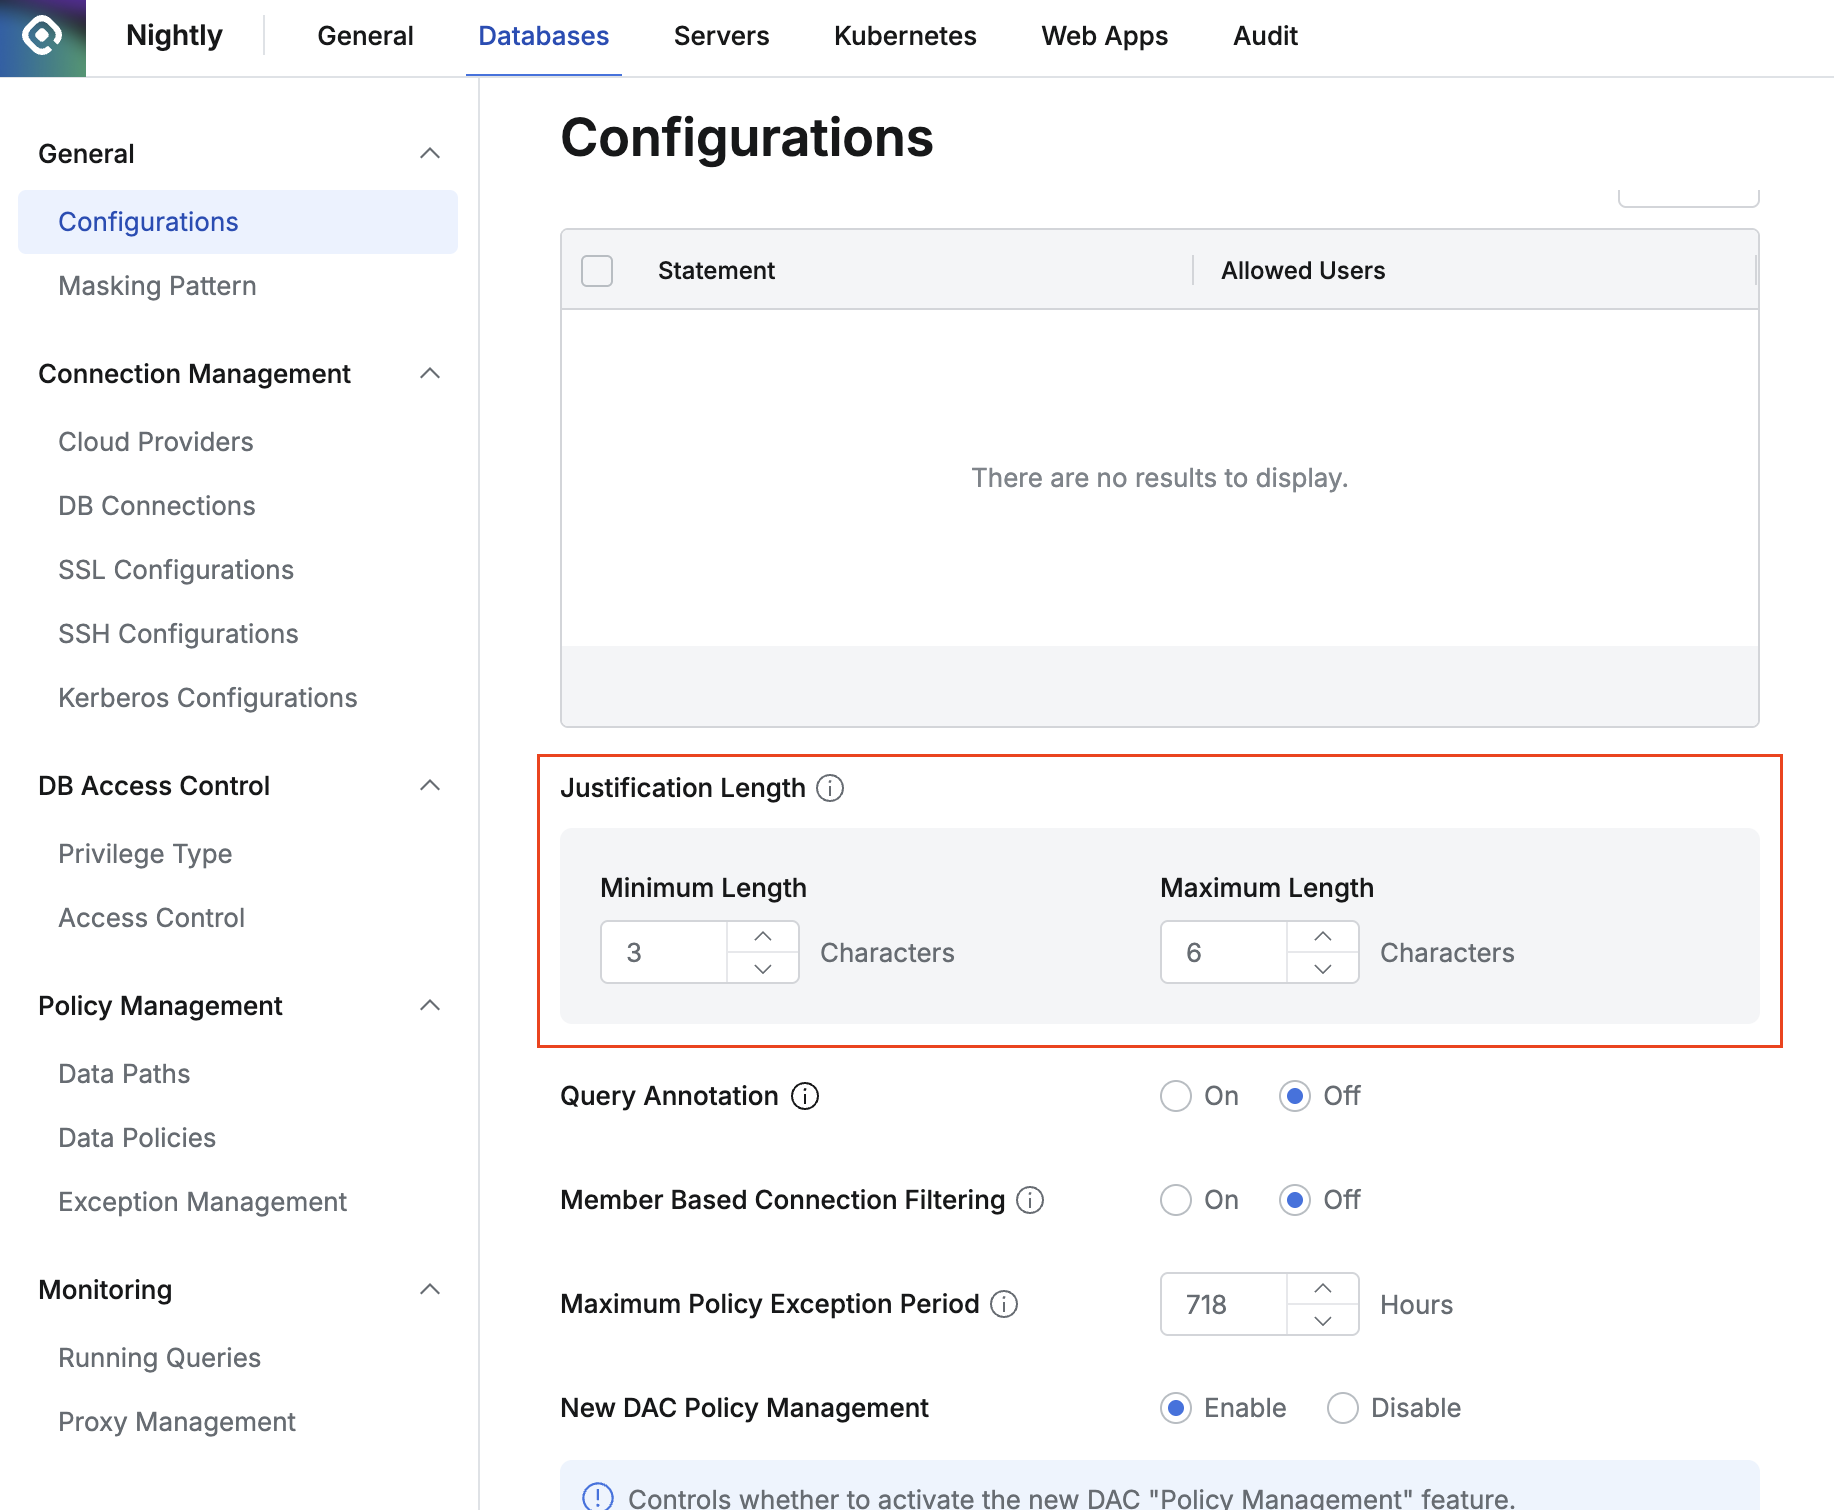Increase Minimum Length with up arrow
Viewport: 1834px width, 1510px height.
(762, 937)
